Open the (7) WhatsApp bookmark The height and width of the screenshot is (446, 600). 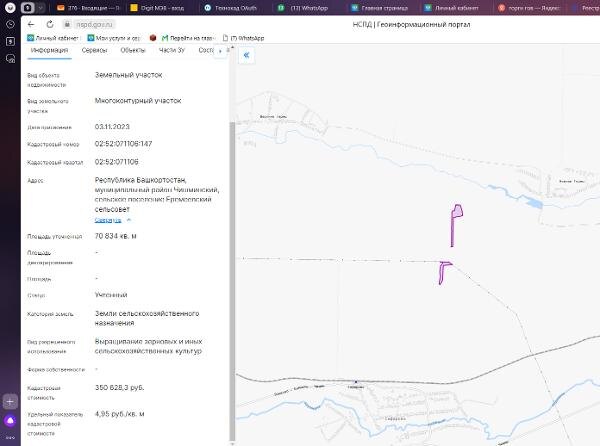point(243,38)
